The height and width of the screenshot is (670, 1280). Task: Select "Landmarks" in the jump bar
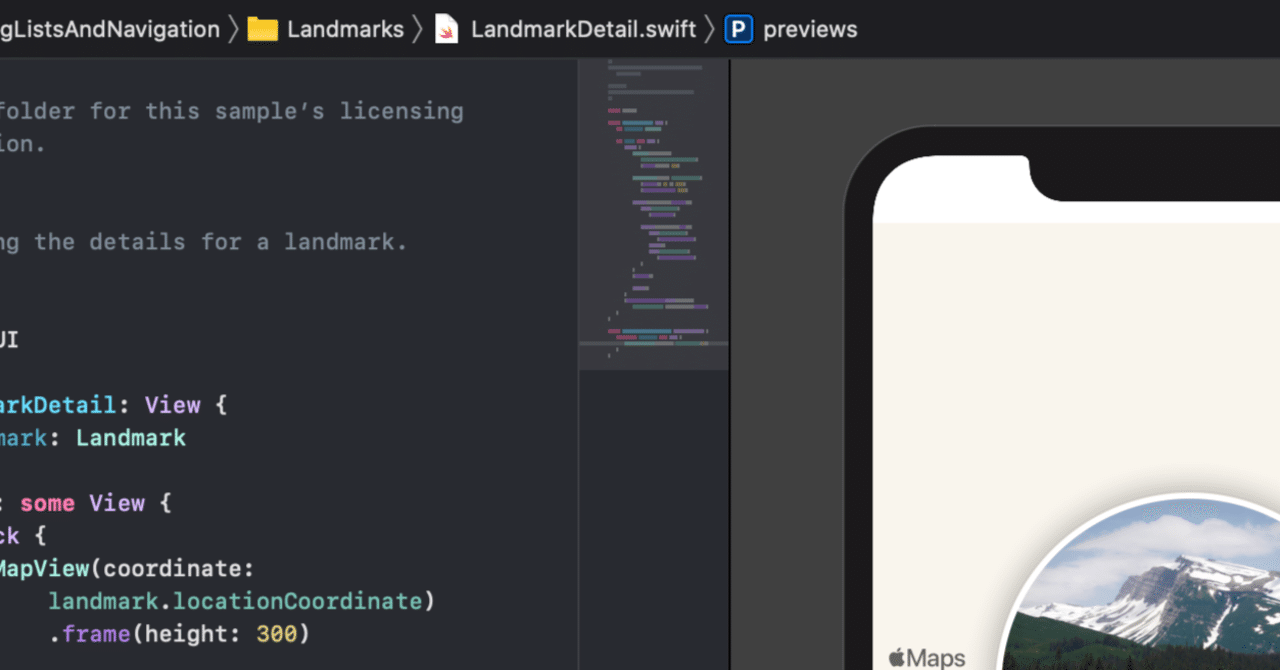pyautogui.click(x=345, y=29)
